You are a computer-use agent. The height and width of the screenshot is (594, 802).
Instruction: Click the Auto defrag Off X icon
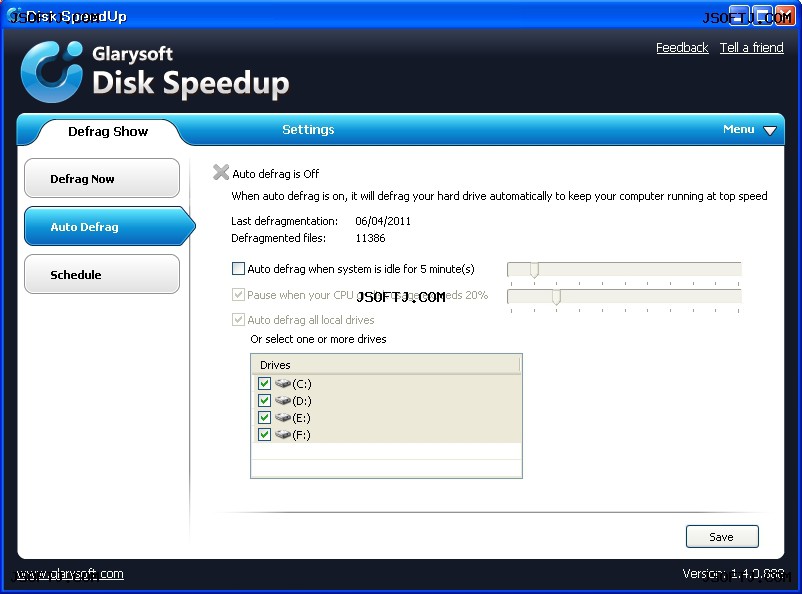(x=221, y=172)
